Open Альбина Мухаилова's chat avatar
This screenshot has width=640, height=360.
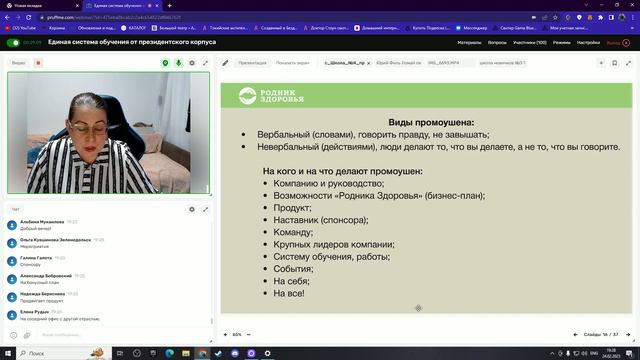[12, 225]
